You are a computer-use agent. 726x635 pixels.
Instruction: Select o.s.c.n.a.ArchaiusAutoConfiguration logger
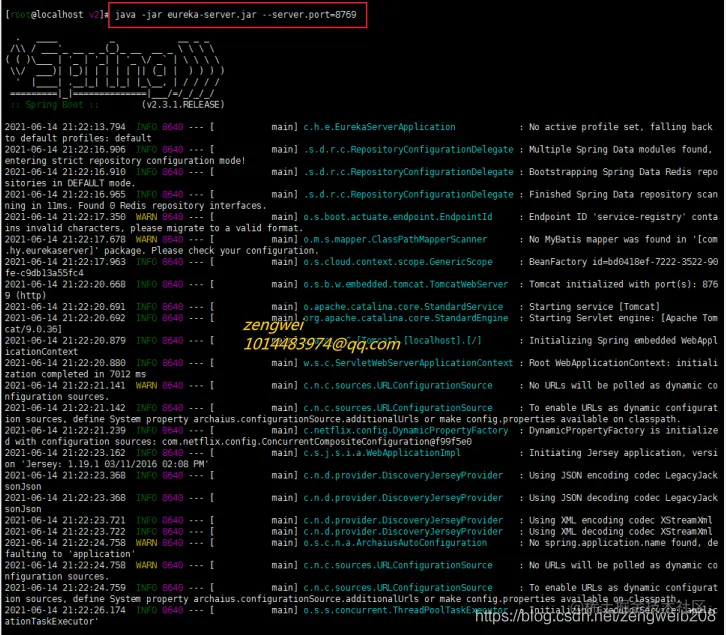(395, 542)
